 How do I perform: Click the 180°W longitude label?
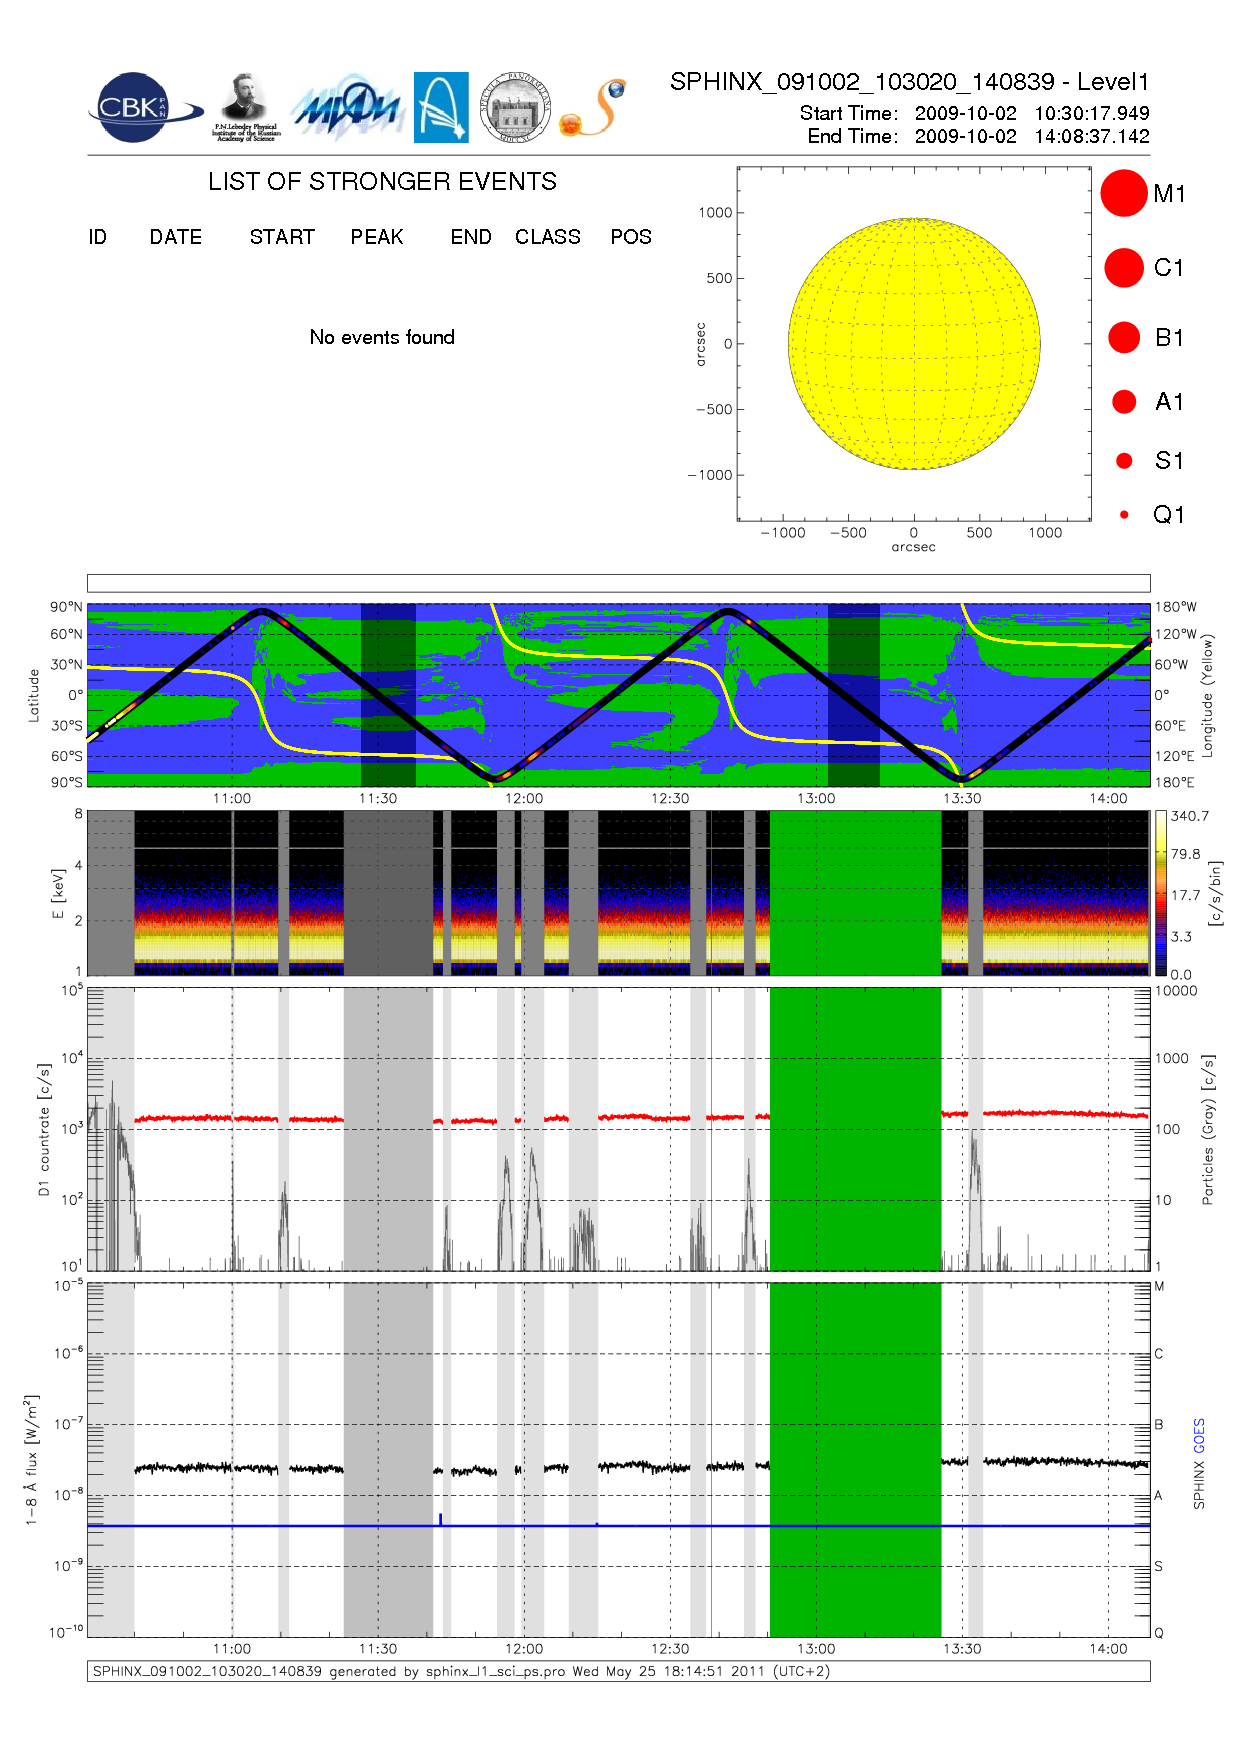coord(1175,607)
